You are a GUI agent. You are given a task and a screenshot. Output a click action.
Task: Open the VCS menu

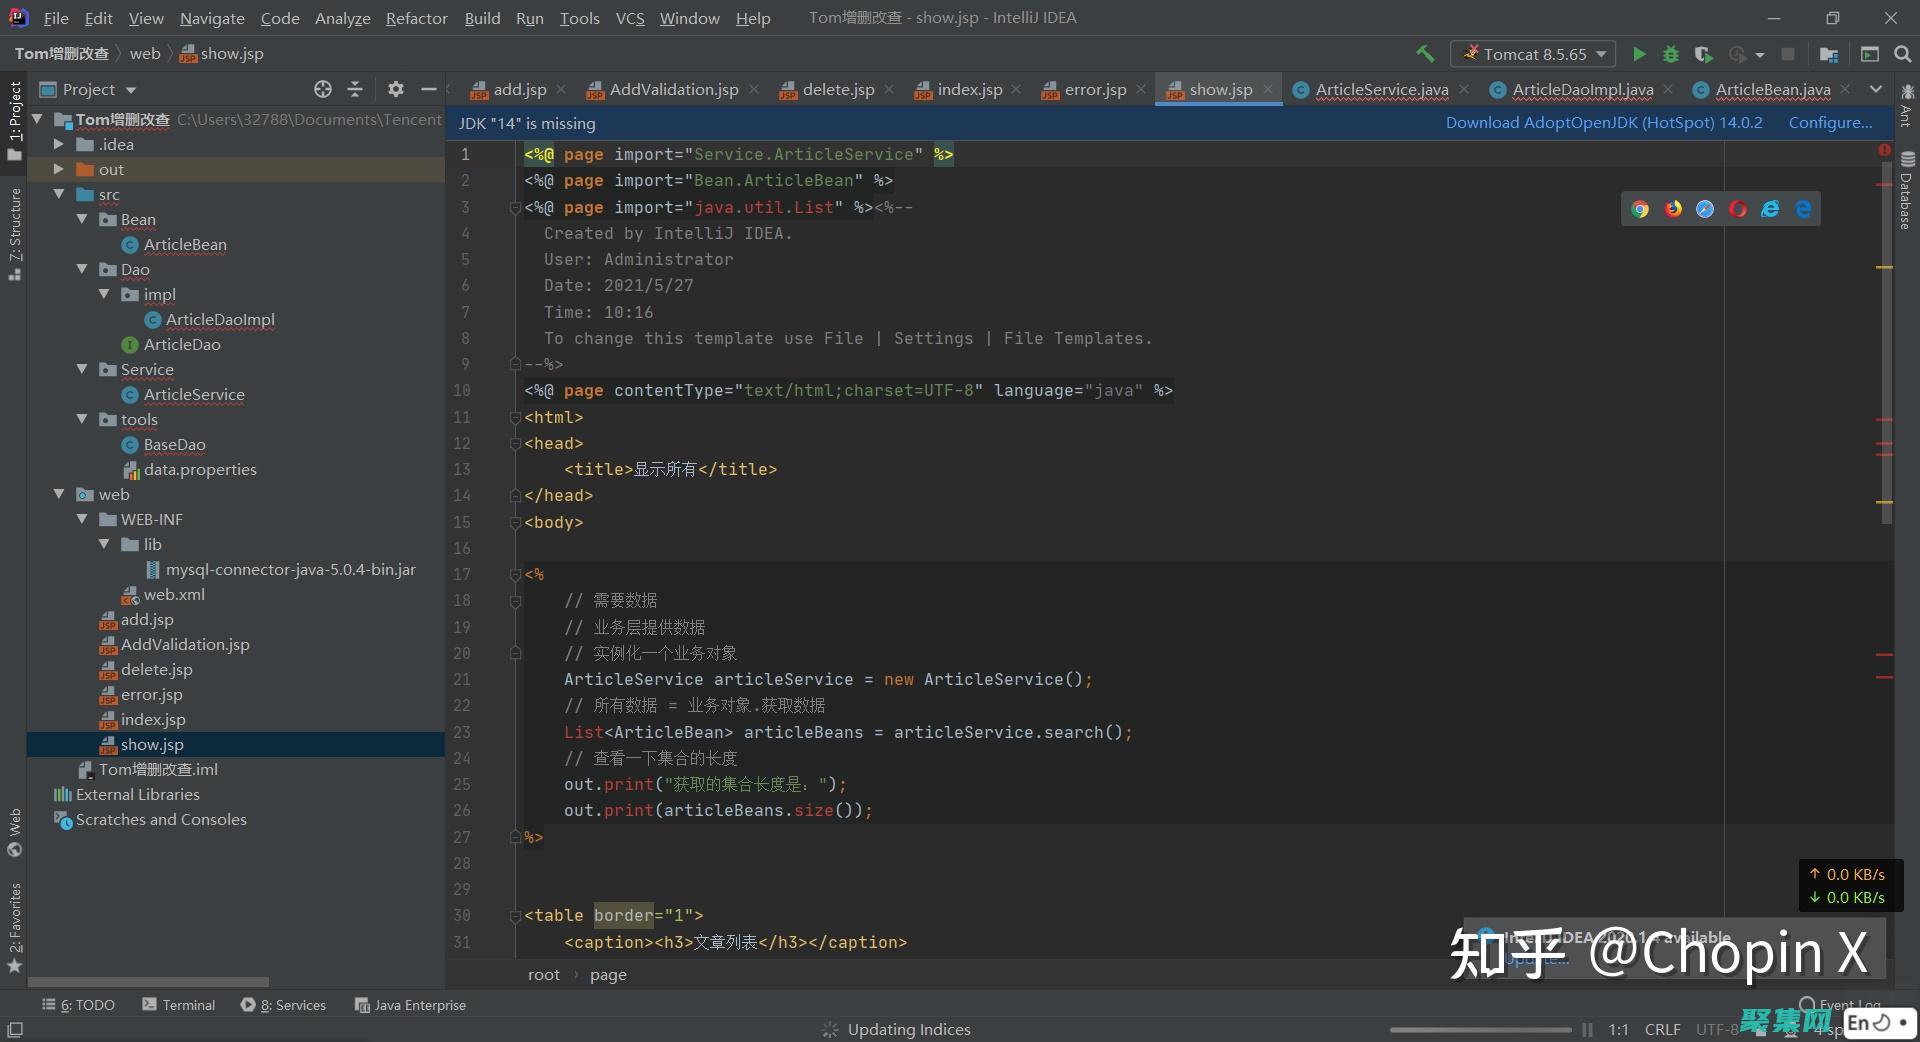point(630,18)
